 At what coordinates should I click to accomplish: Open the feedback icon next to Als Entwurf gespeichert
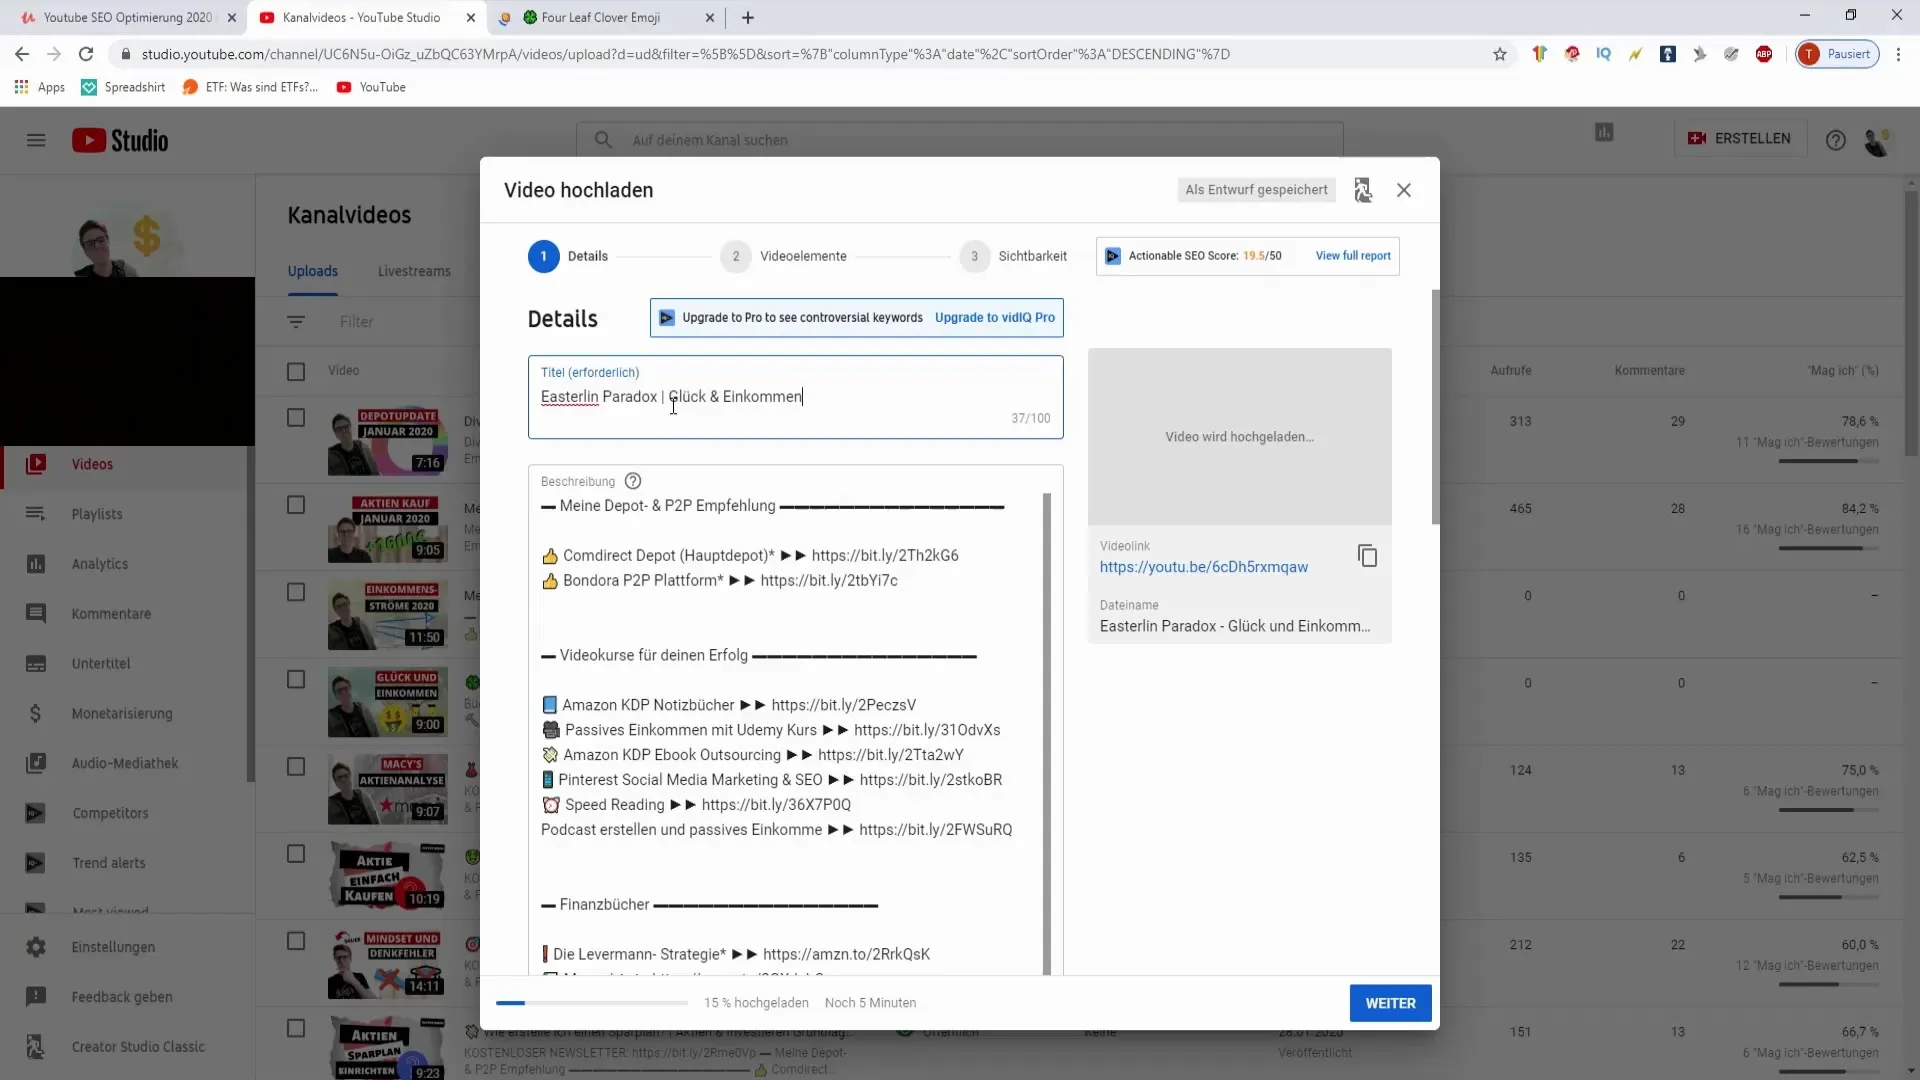coord(1363,190)
